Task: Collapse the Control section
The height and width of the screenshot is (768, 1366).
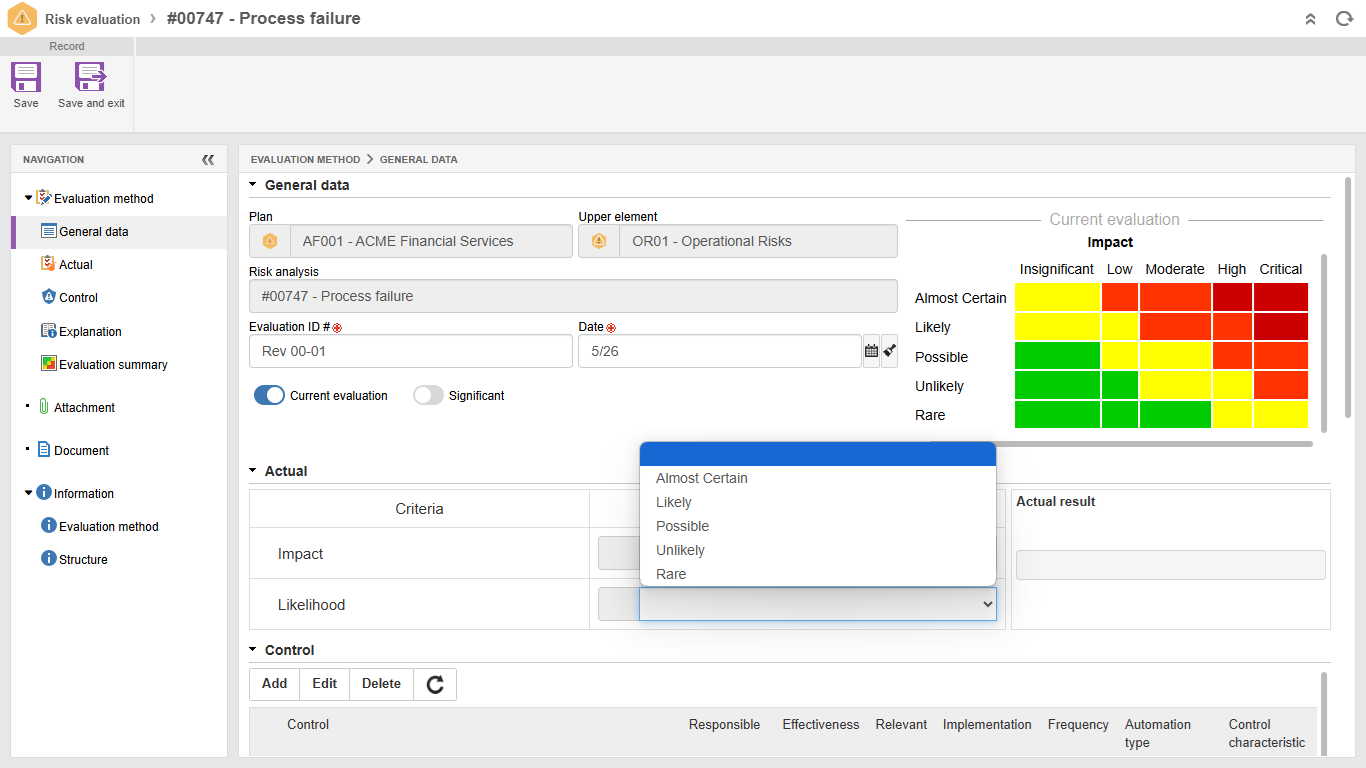Action: (x=254, y=650)
